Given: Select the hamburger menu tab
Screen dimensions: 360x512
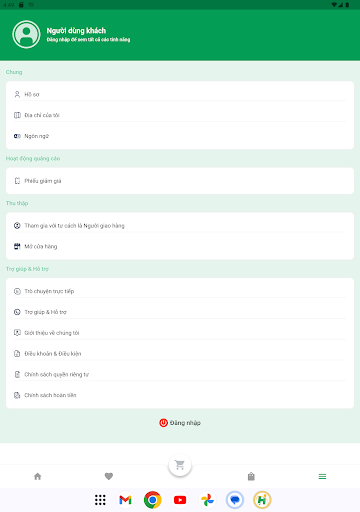Looking at the screenshot, I should point(322,476).
